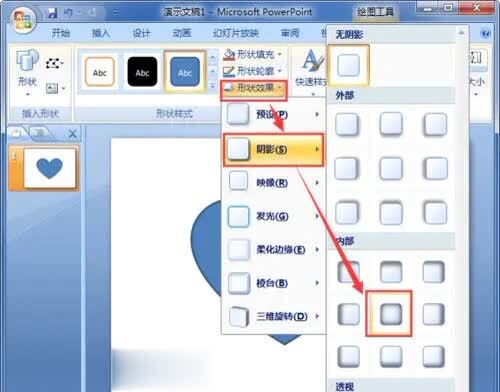Open the 发光(G) submenu
Viewport: 500px width, 392px height.
tap(273, 216)
